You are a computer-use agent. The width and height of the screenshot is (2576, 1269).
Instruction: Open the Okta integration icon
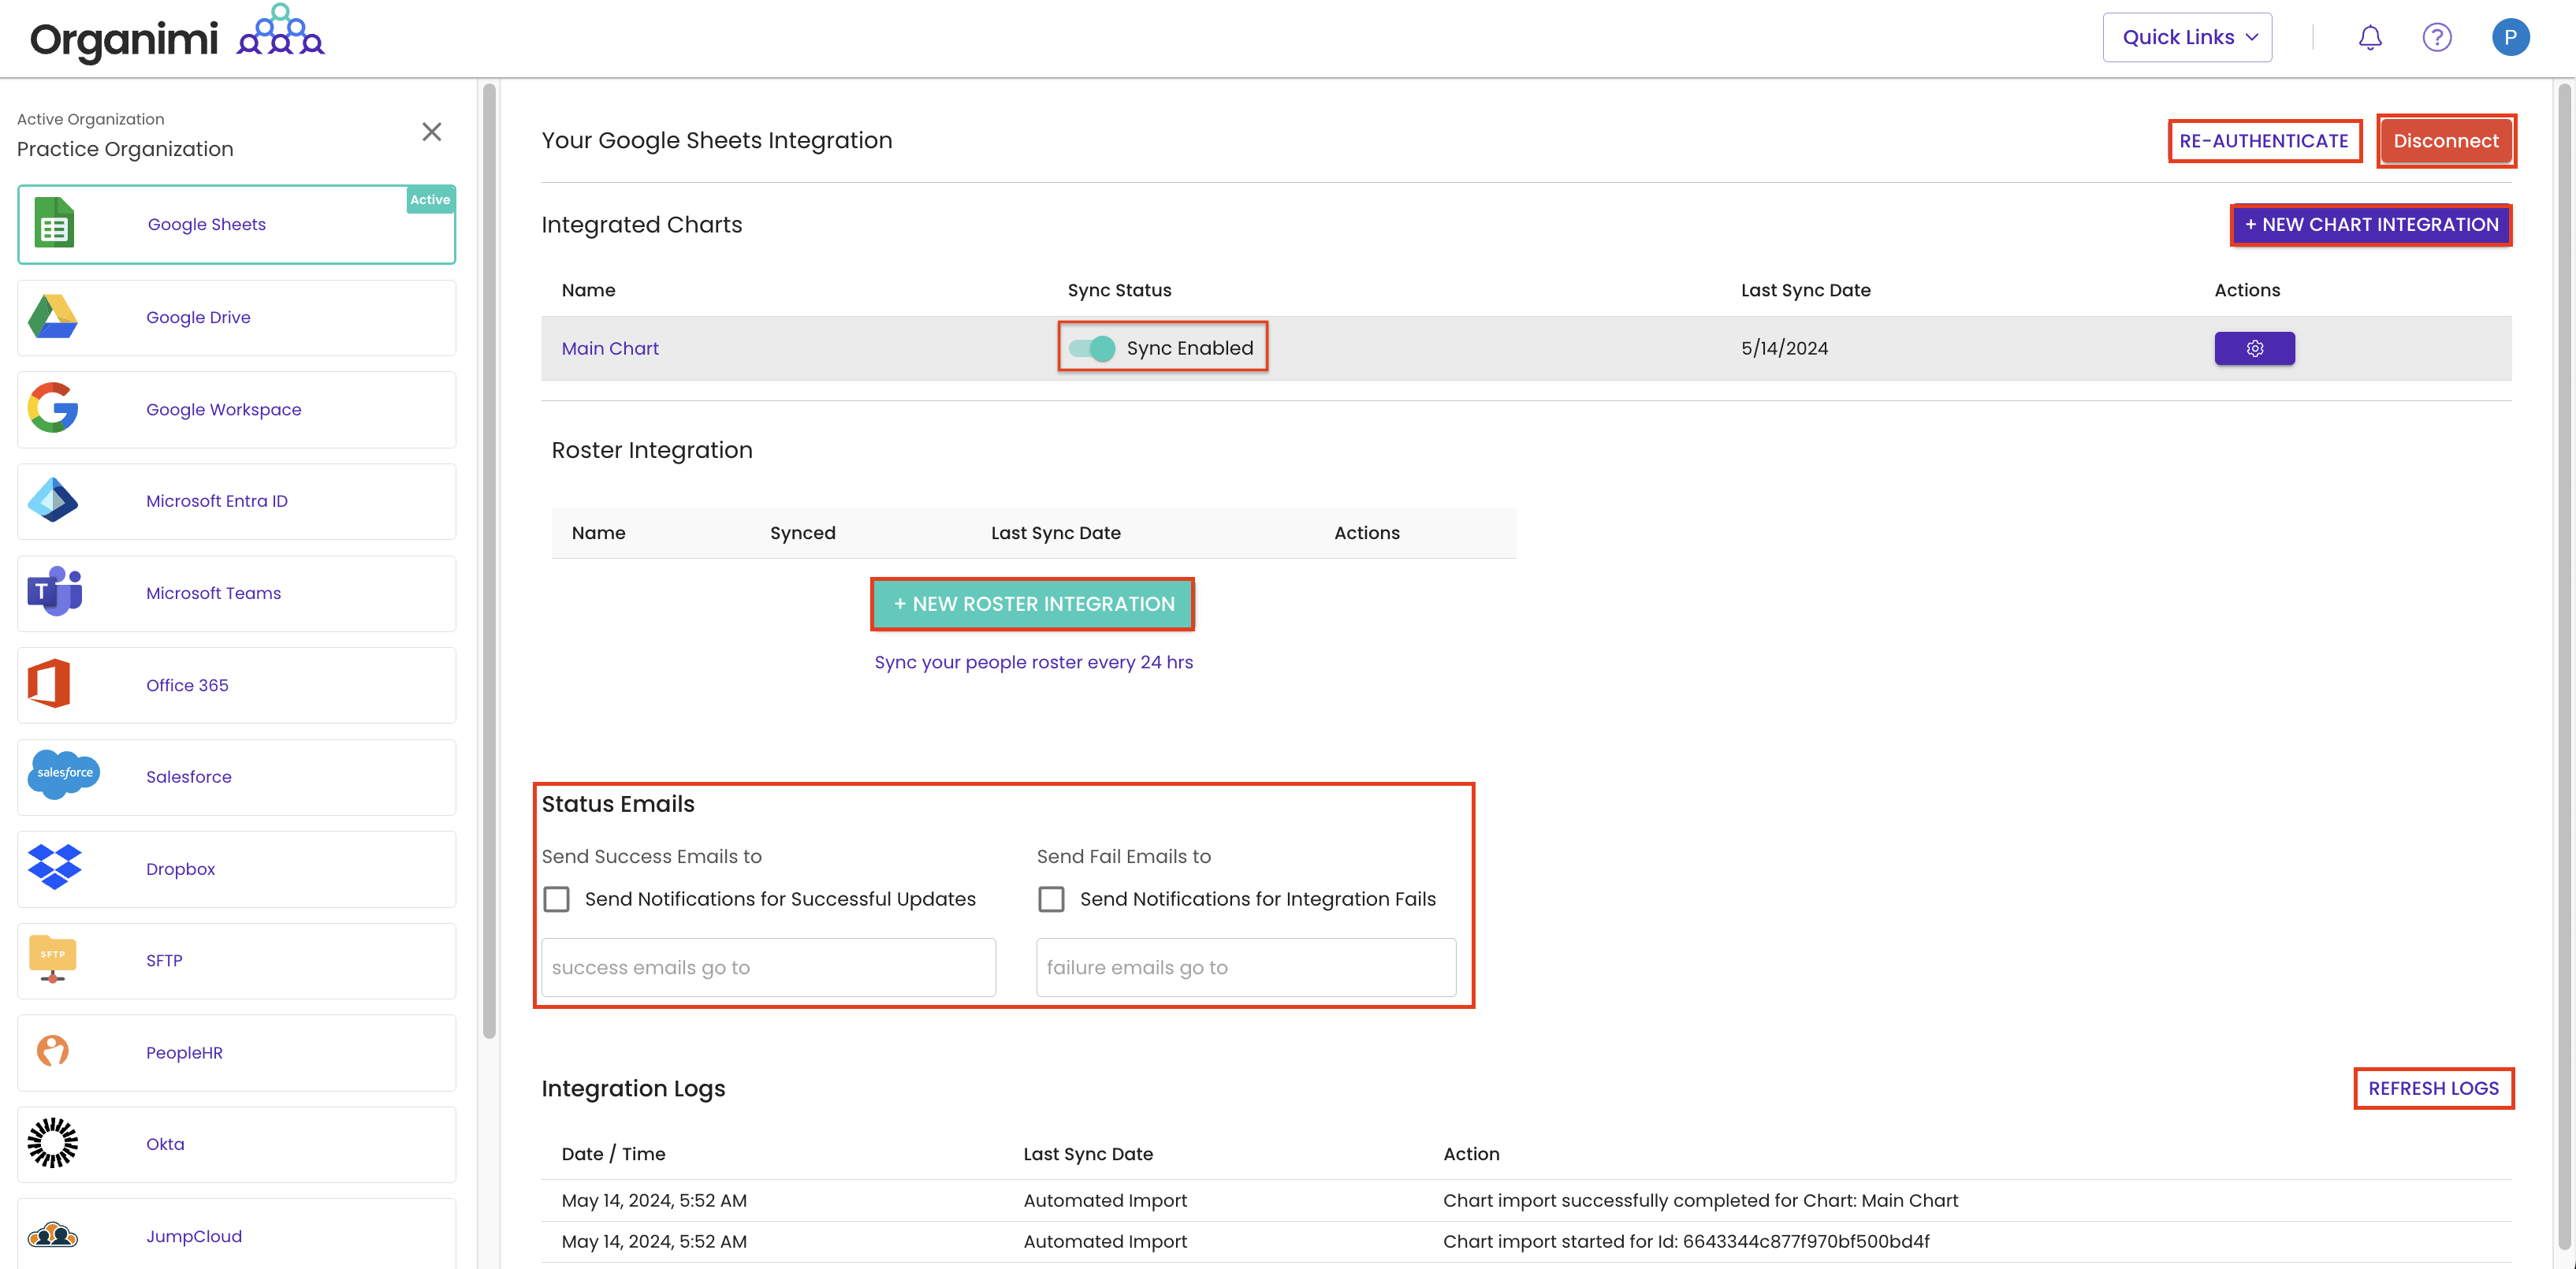[x=51, y=1143]
